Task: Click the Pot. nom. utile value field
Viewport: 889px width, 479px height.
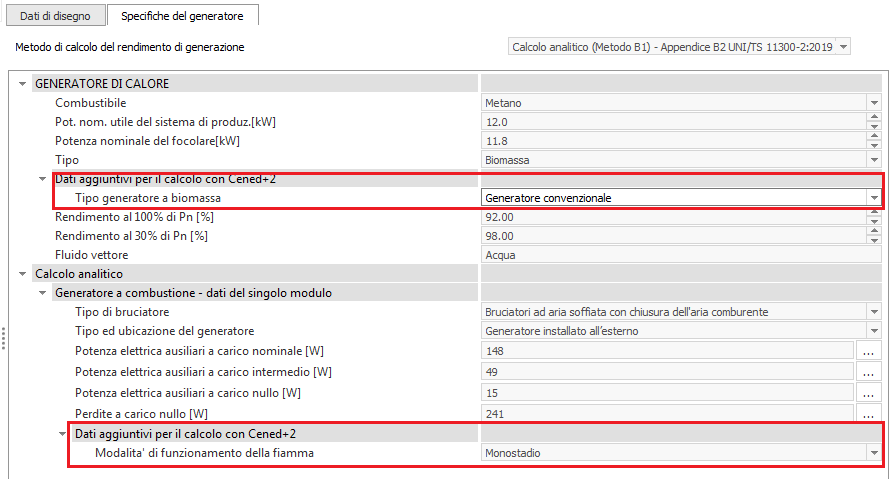Action: click(x=670, y=122)
